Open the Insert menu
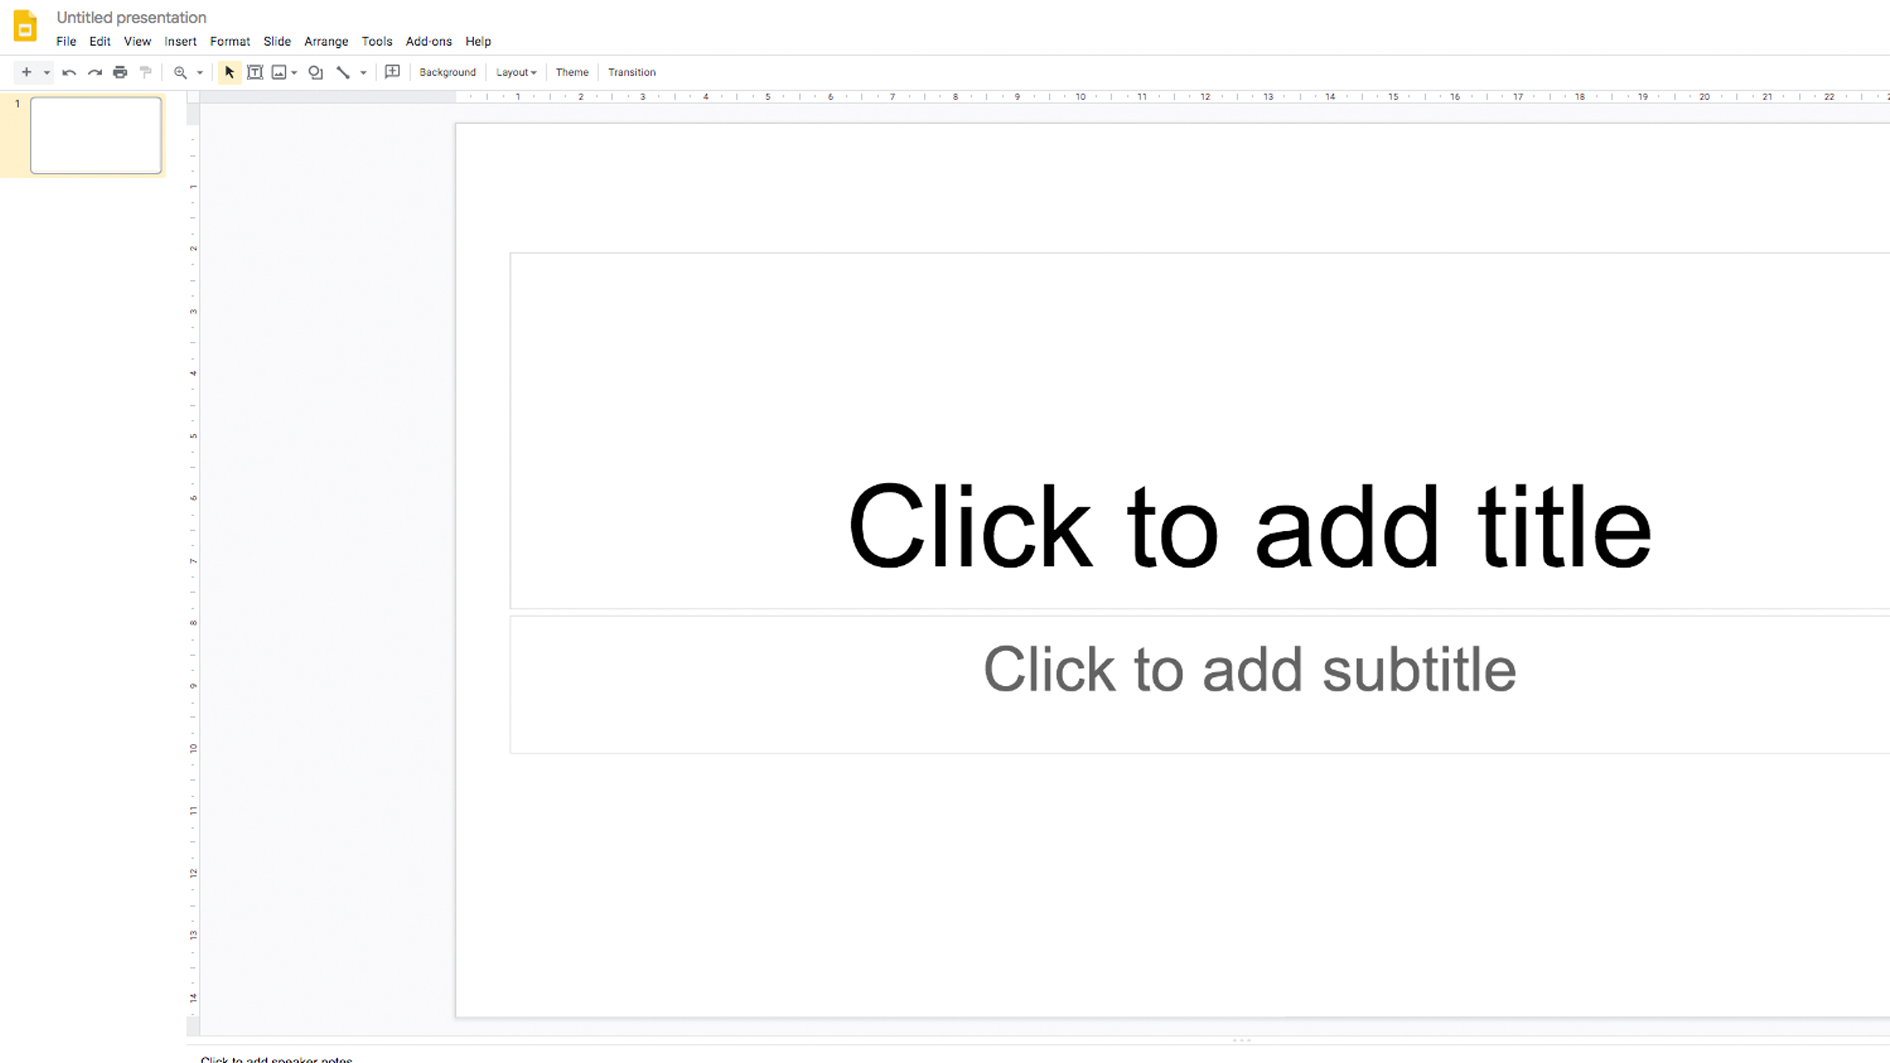 [x=180, y=41]
